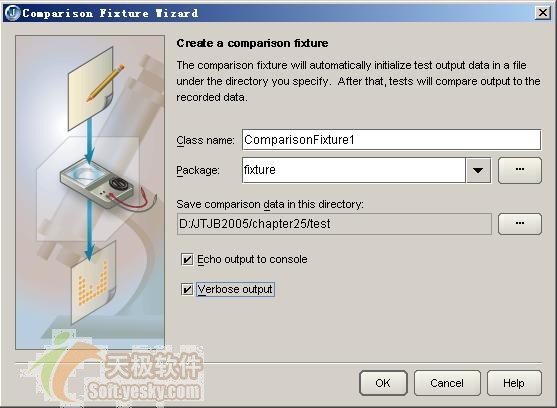Focus the Class name text field
This screenshot has width=557, height=408.
tap(391, 140)
